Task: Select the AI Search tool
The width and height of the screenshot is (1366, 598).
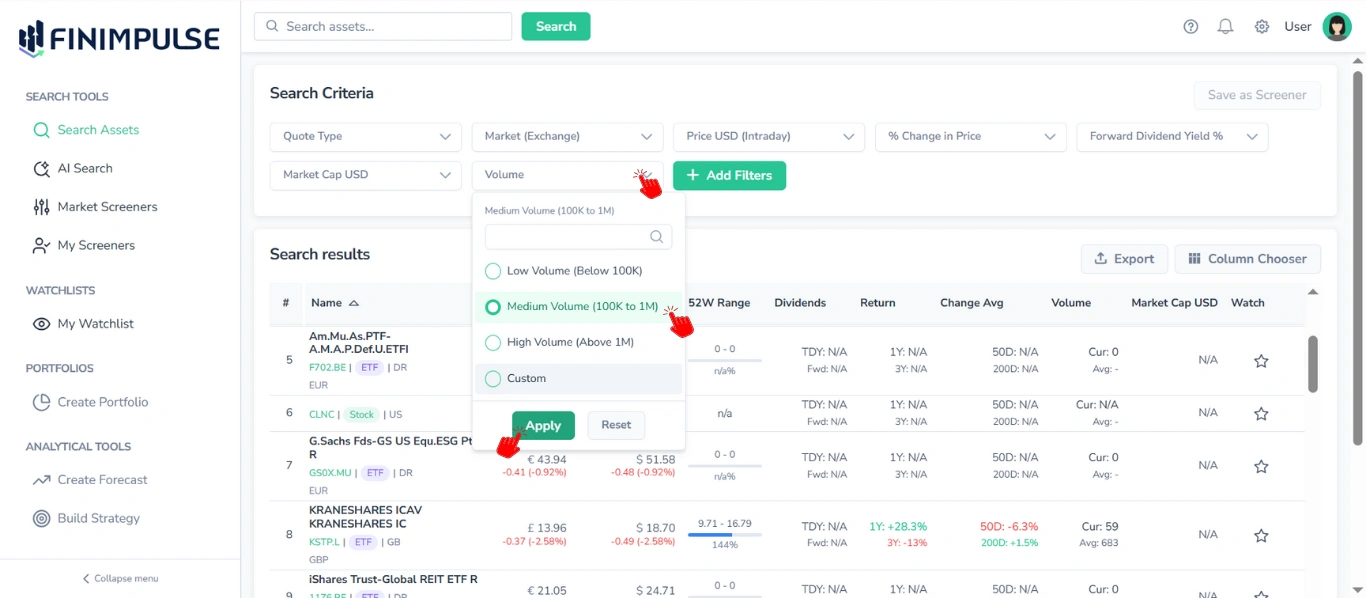Action: point(85,167)
